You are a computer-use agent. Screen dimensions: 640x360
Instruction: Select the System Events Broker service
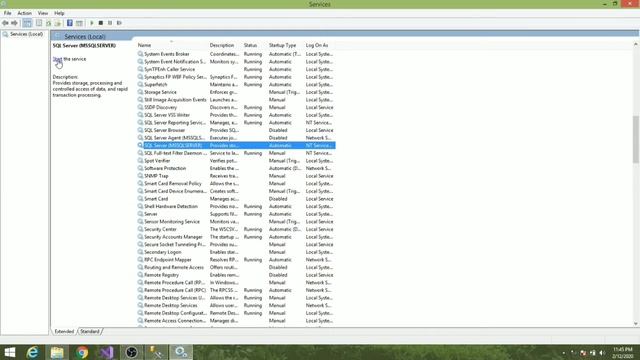[236, 54]
